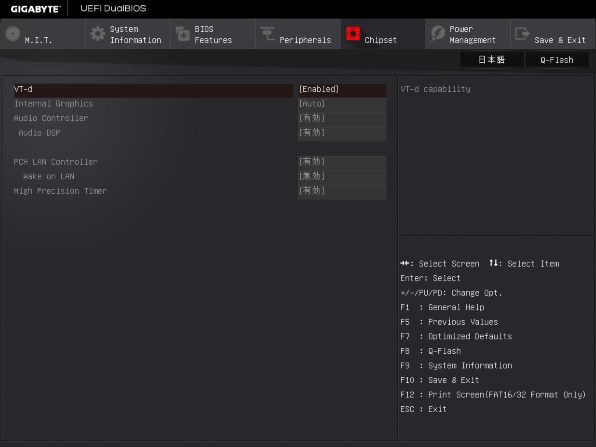Click the System Information gear icon
596x447 pixels.
[x=98, y=34]
